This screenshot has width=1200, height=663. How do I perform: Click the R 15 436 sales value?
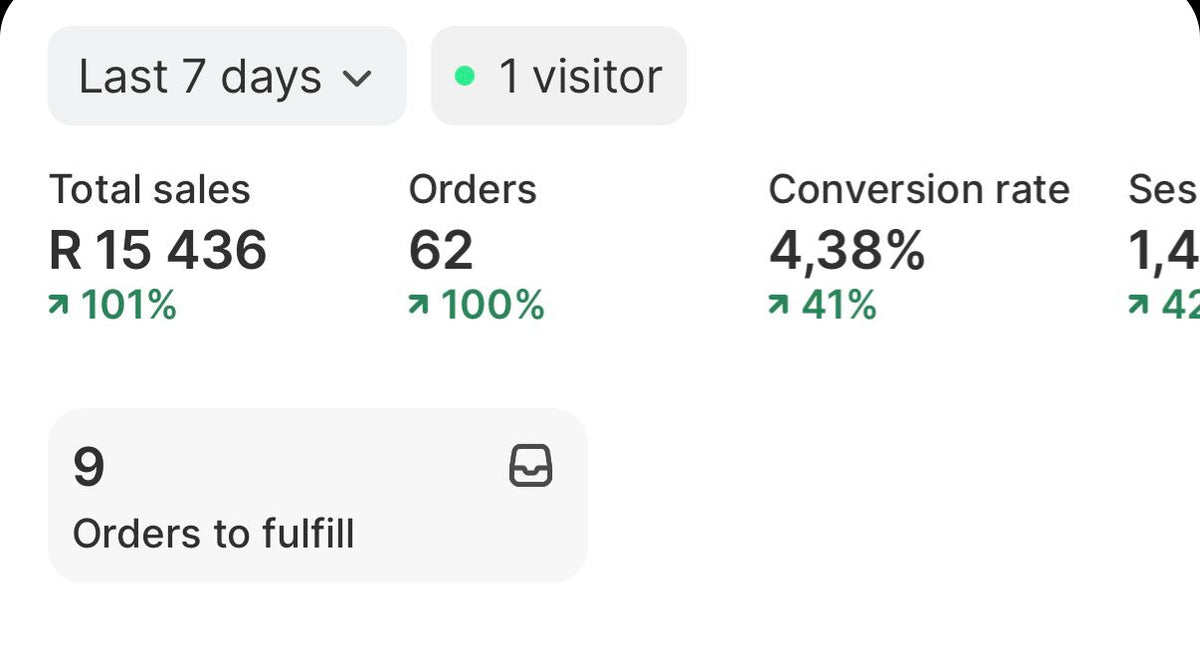click(158, 250)
